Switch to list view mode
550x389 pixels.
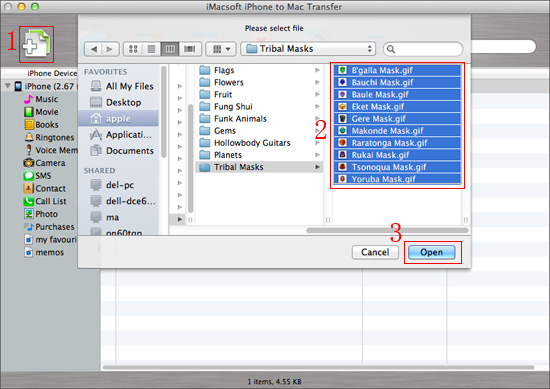pos(152,49)
